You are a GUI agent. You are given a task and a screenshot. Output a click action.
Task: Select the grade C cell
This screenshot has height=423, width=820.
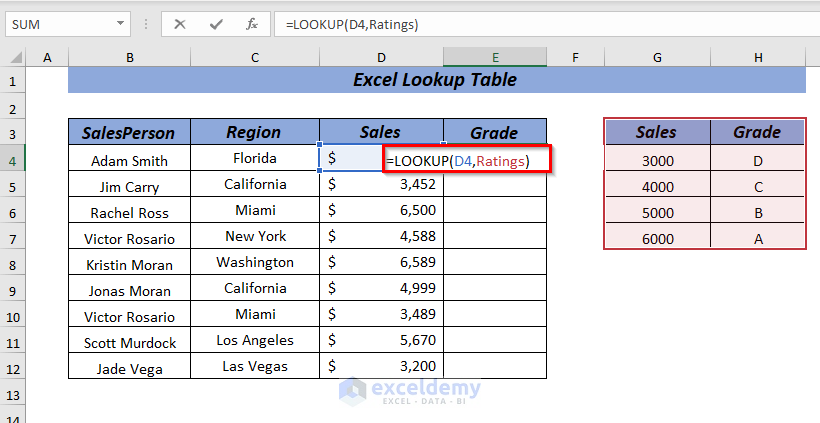click(x=758, y=185)
